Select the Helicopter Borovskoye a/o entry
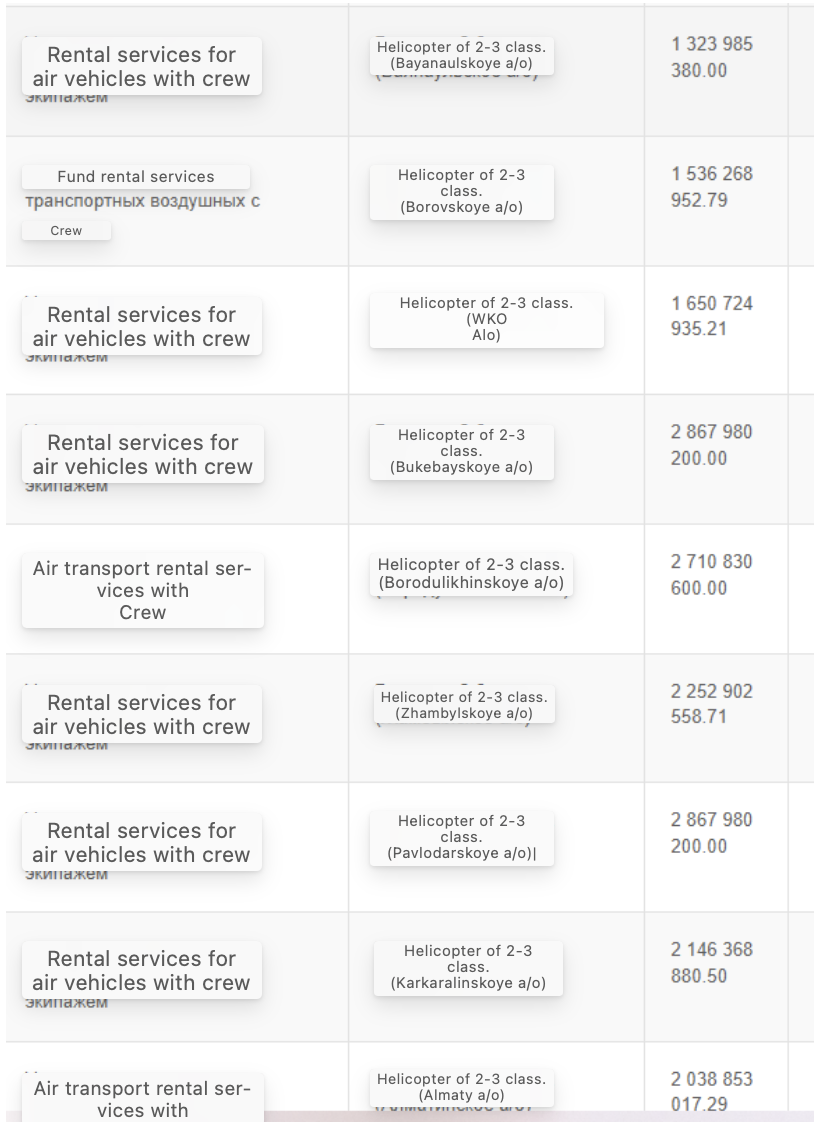 461,191
